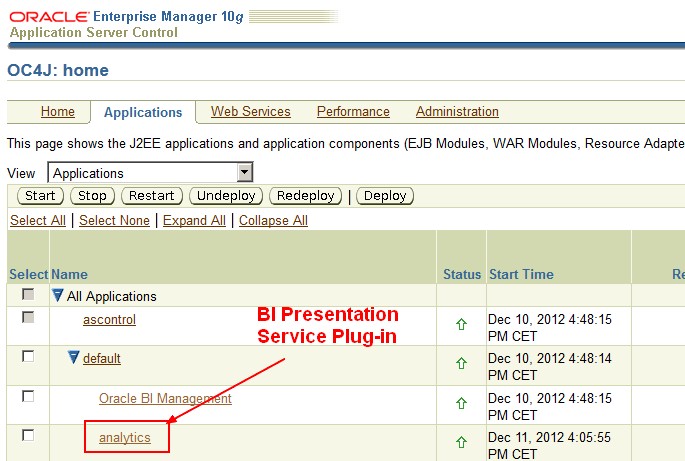Check the box for analytics application

coord(28,435)
